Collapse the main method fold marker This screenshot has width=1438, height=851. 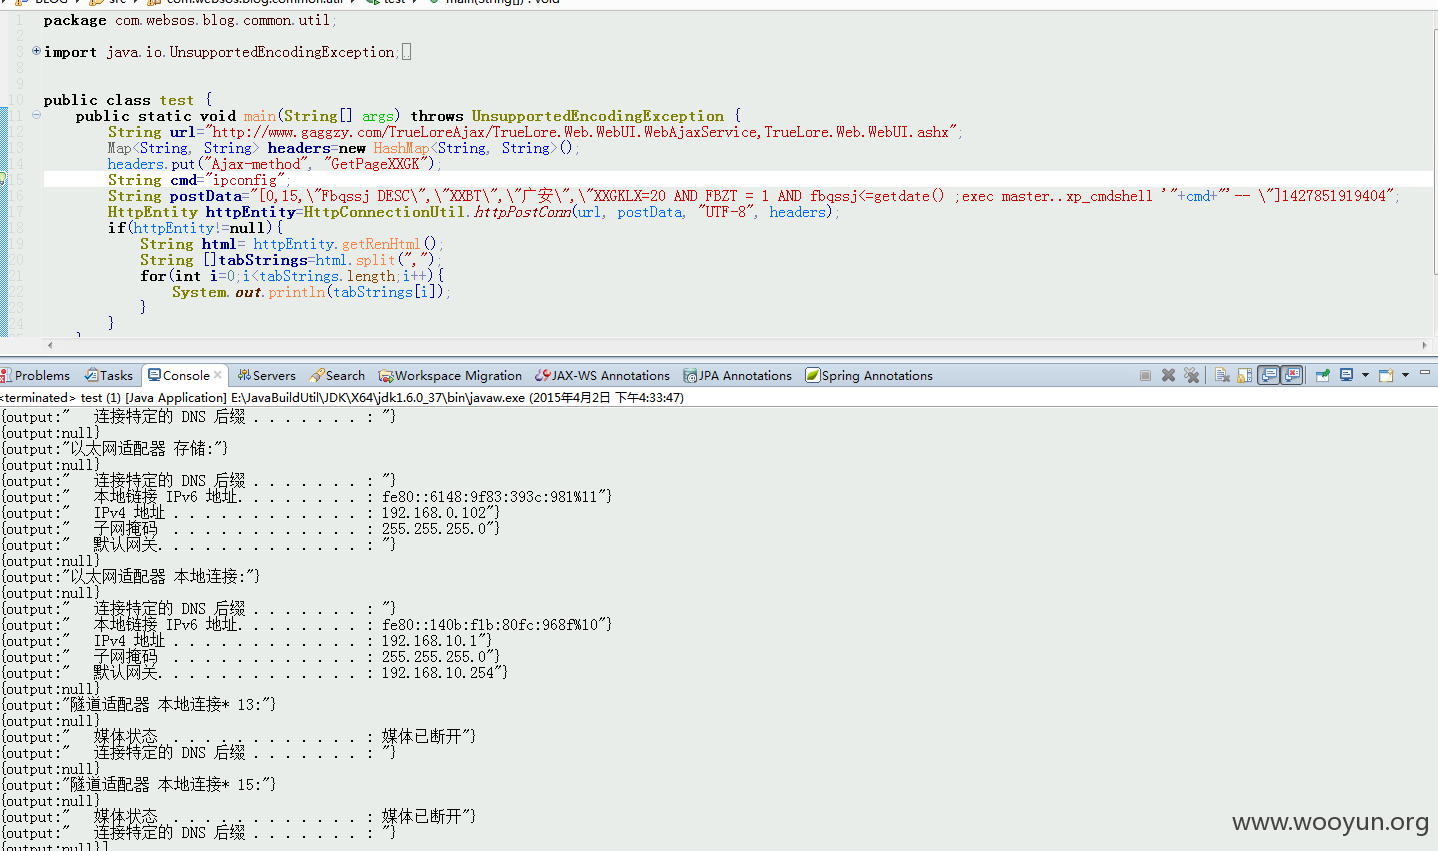36,115
